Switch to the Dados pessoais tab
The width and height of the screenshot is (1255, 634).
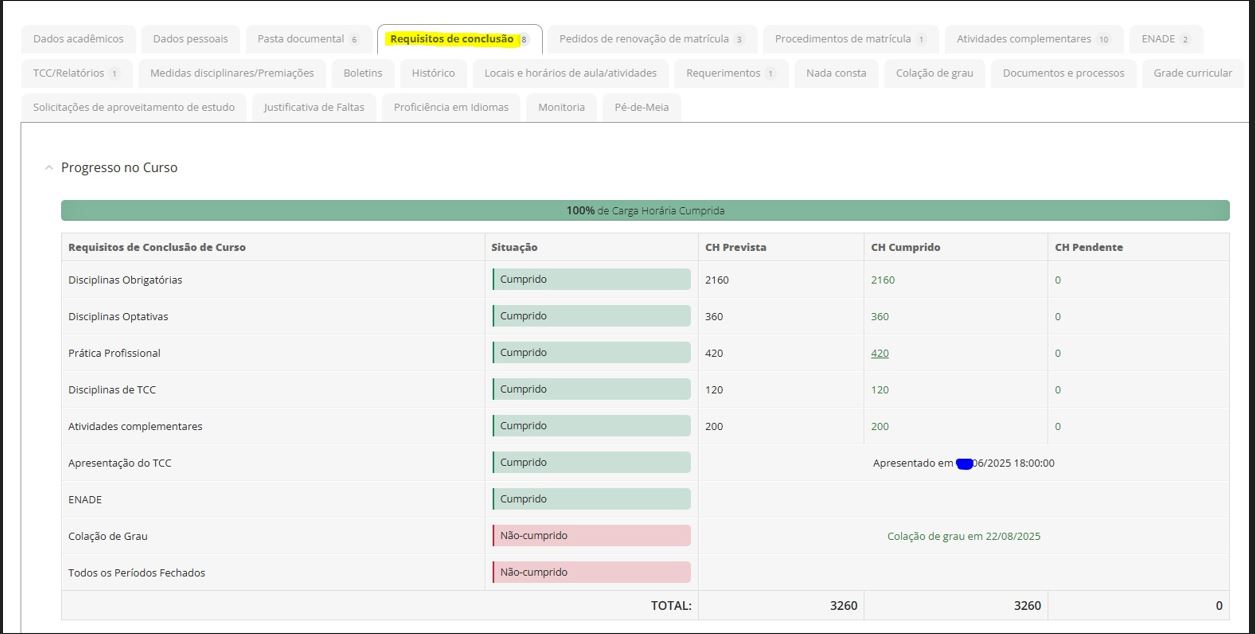click(x=190, y=39)
